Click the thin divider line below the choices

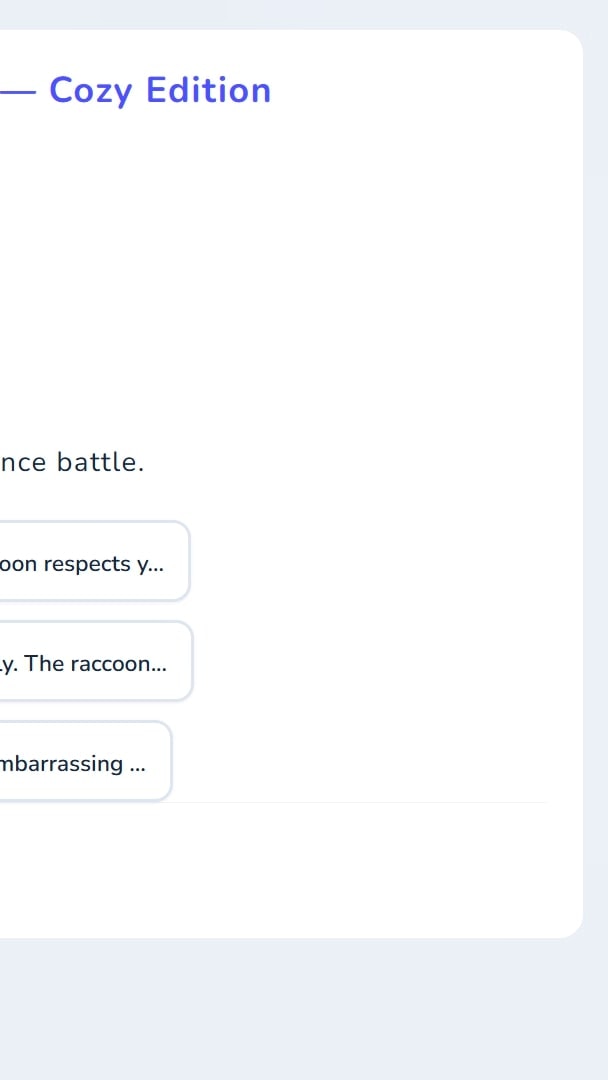click(300, 802)
